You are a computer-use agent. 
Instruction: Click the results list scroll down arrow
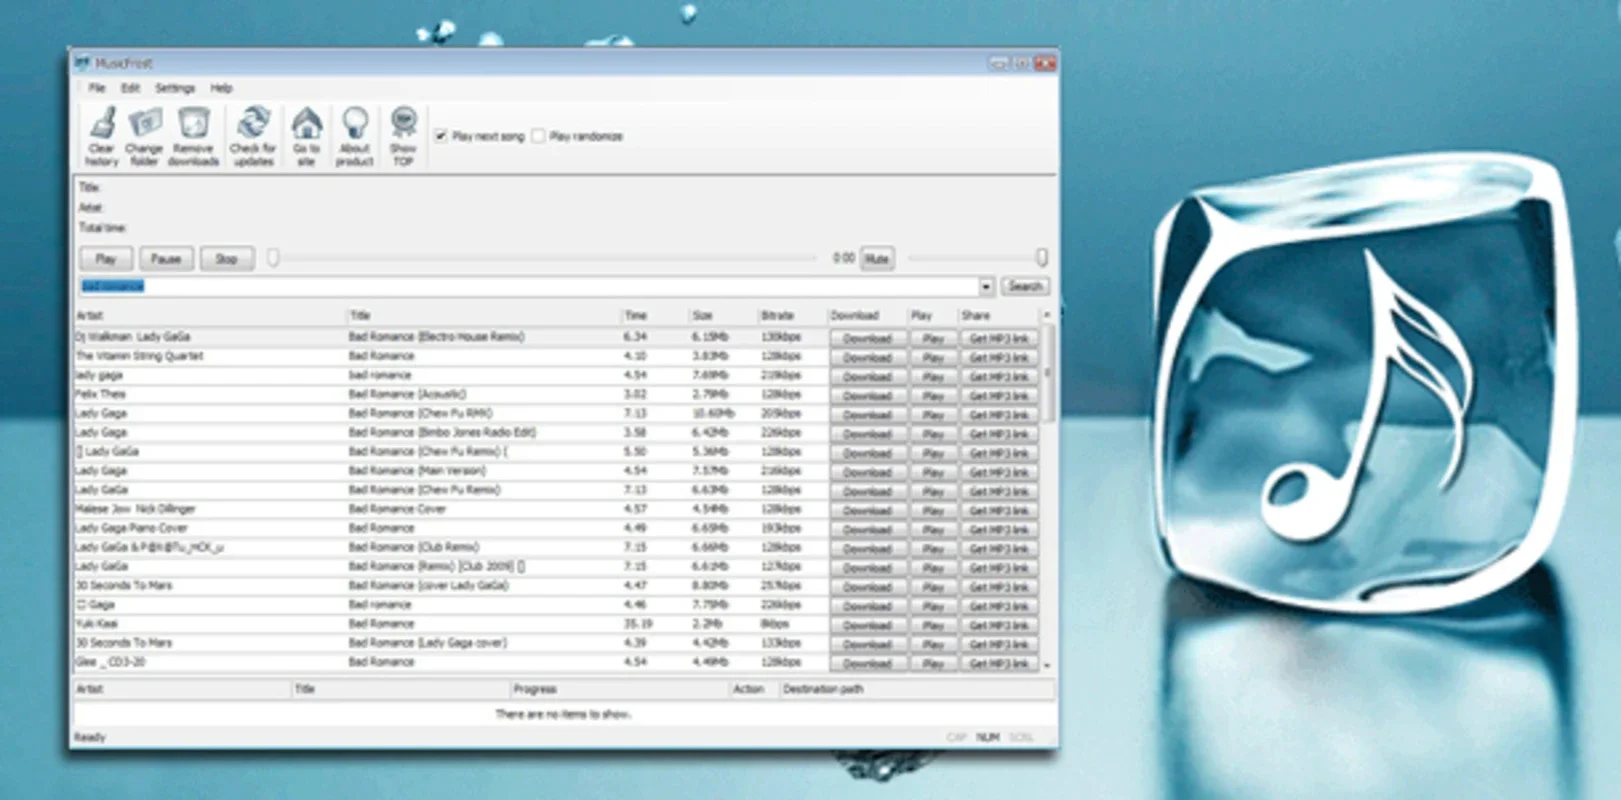tap(1047, 665)
